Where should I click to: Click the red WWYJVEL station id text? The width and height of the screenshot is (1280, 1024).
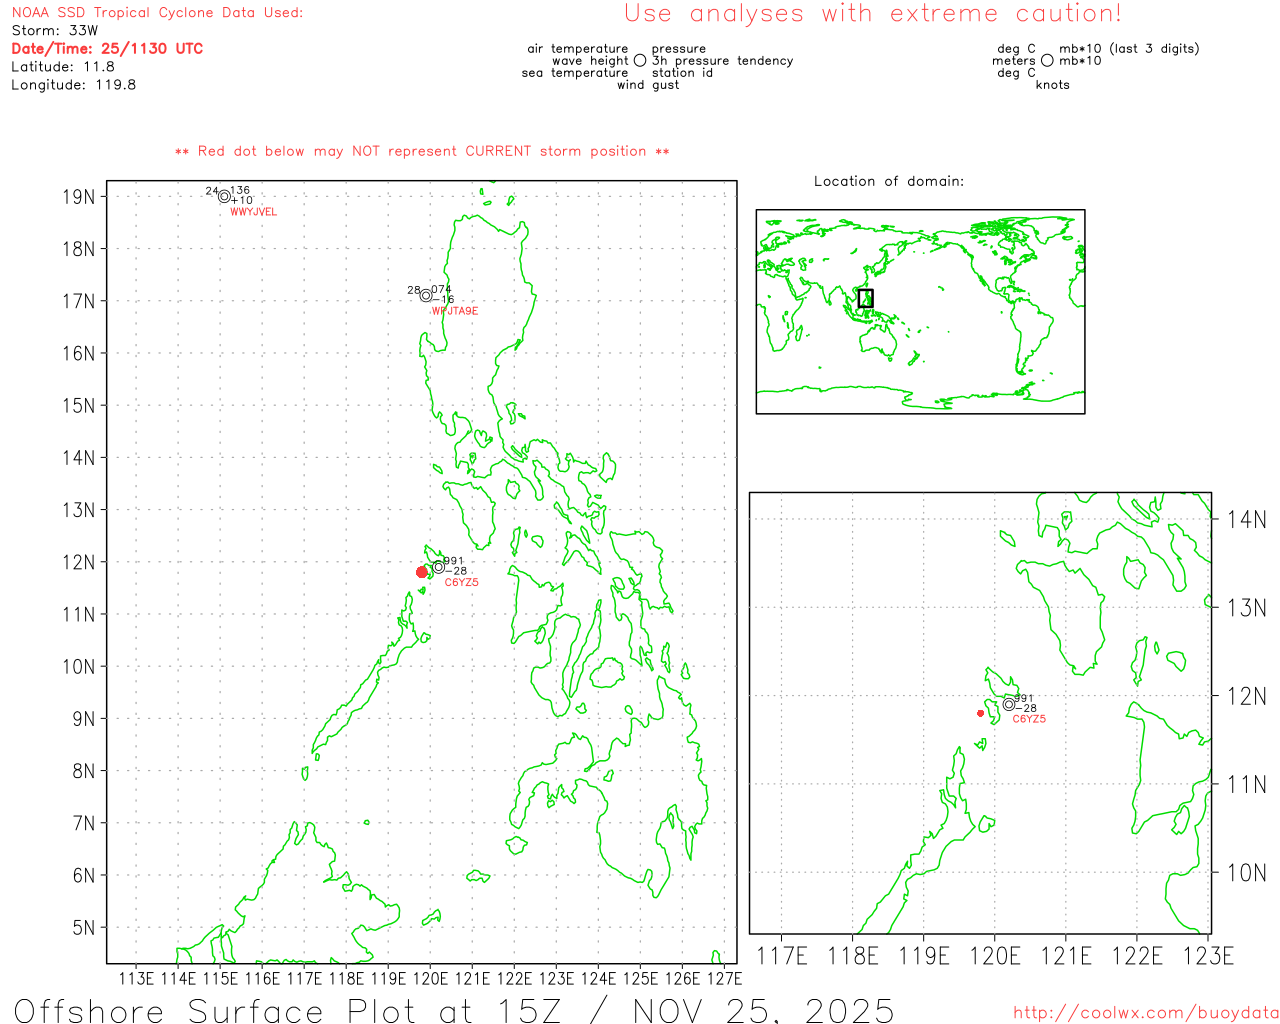(254, 212)
